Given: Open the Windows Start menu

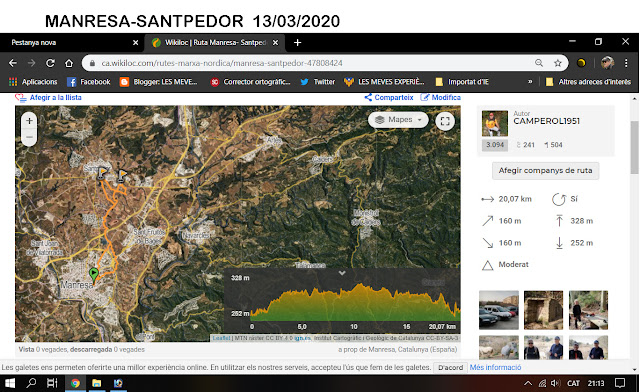Looking at the screenshot, I should point(10,383).
